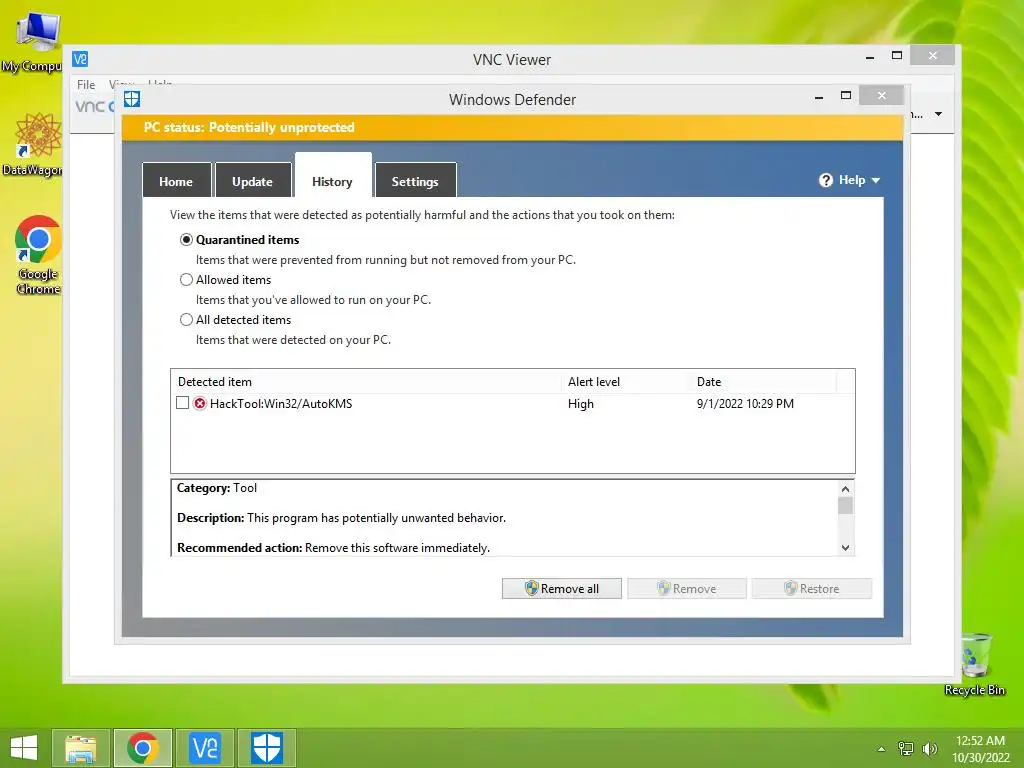This screenshot has width=1024, height=768.
Task: Switch to the Settings tab
Action: [415, 180]
